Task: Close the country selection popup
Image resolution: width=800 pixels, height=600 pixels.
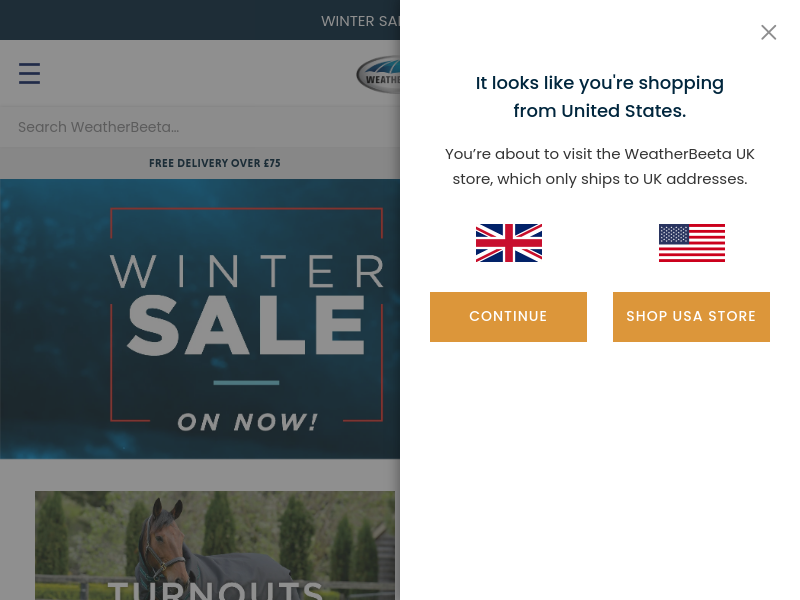Action: tap(768, 32)
